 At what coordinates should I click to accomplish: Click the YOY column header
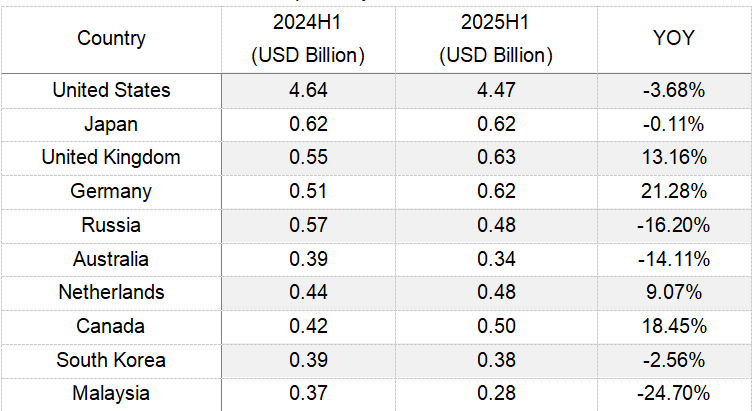pos(674,39)
